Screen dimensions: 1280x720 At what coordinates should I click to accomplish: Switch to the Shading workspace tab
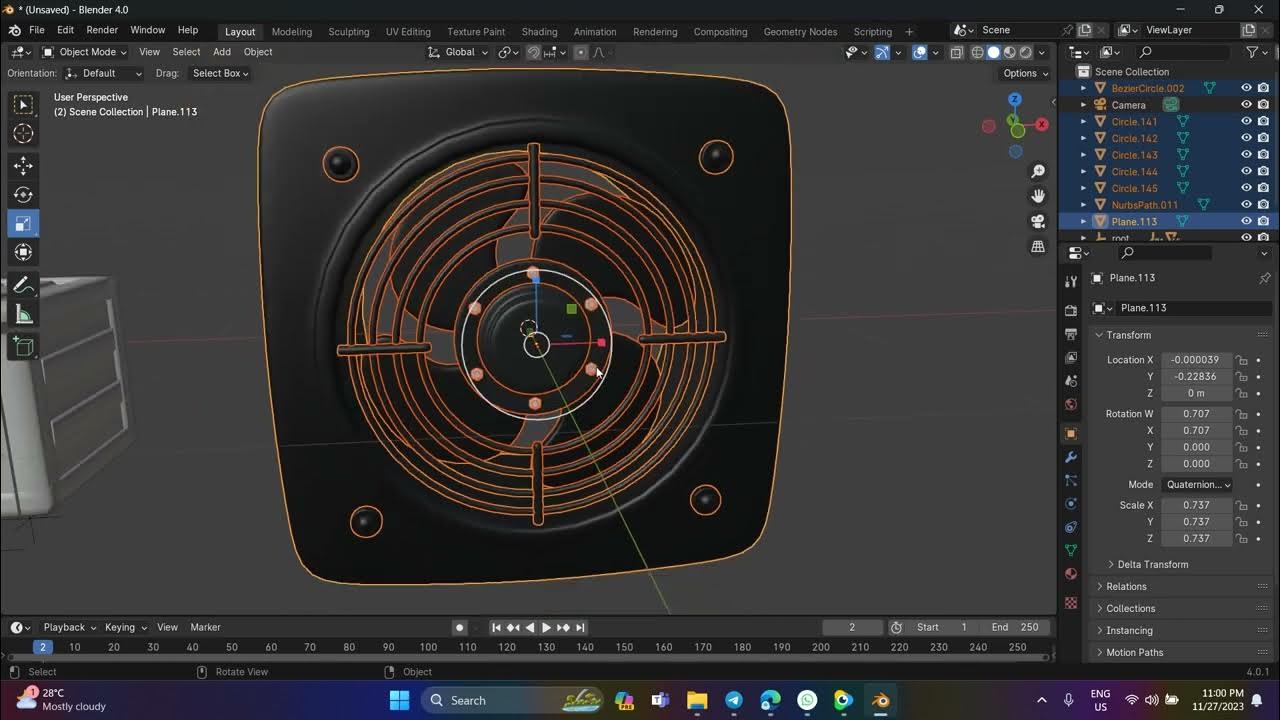pyautogui.click(x=539, y=31)
